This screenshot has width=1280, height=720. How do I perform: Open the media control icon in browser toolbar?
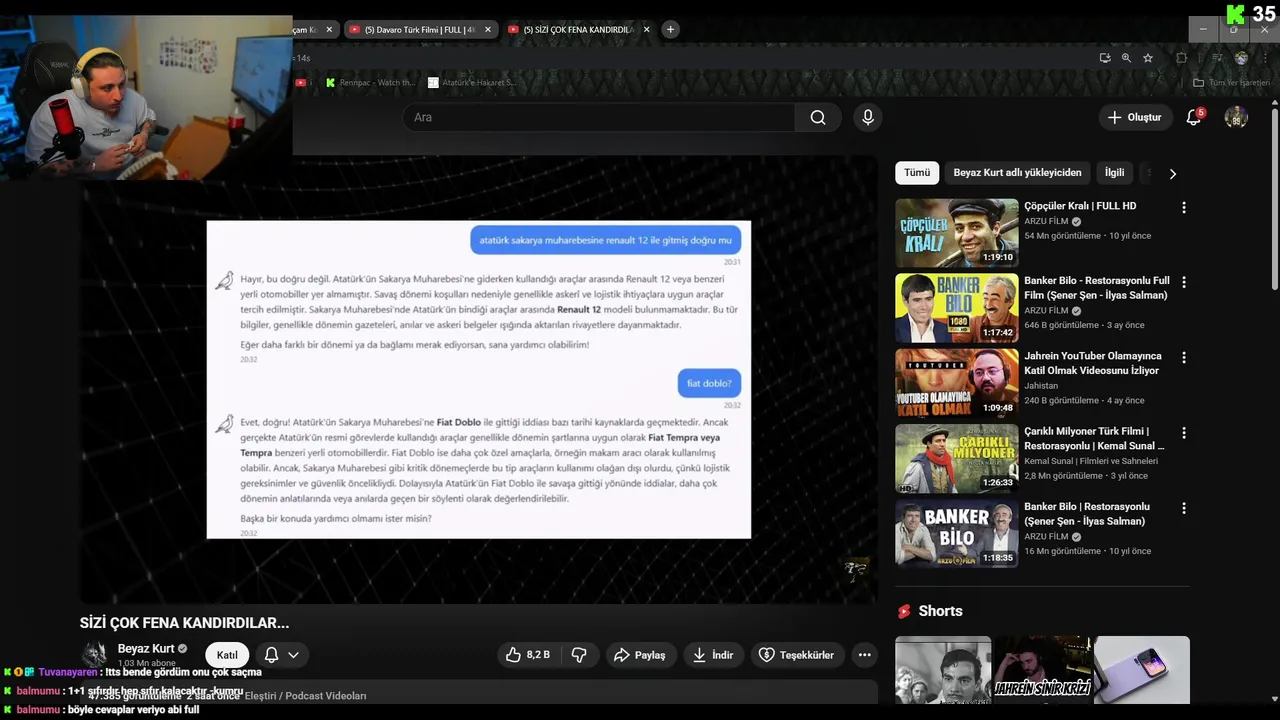pyautogui.click(x=1217, y=58)
